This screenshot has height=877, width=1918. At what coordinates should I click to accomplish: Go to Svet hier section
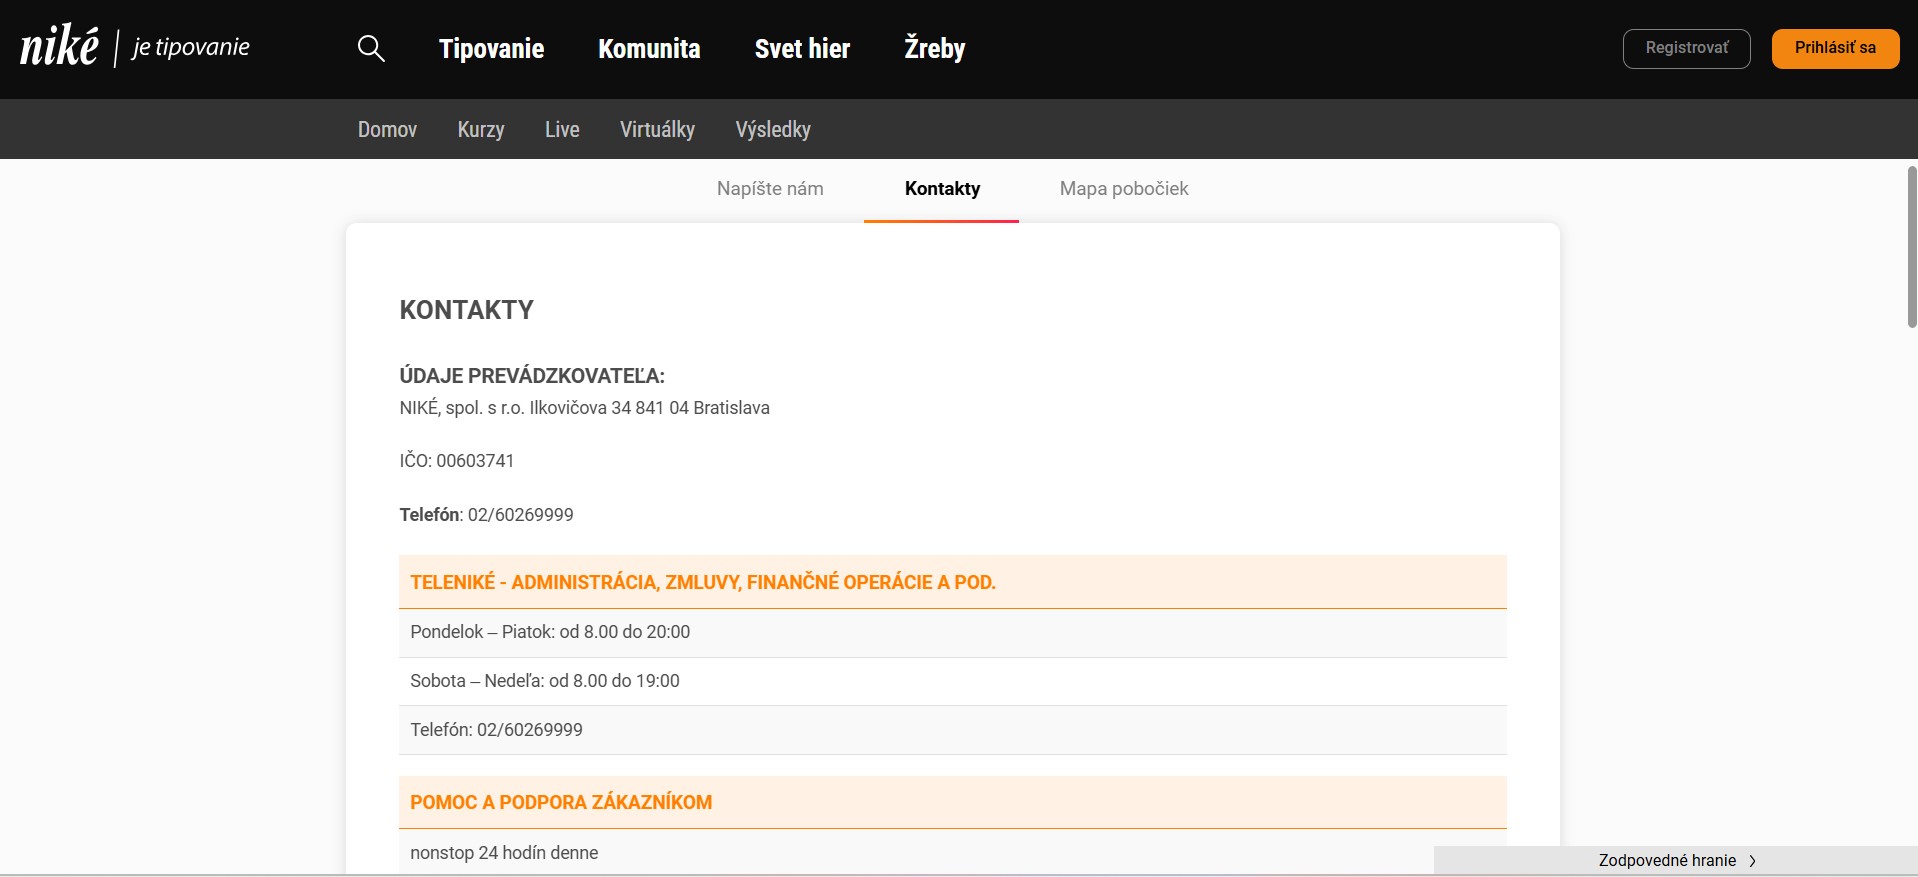tap(802, 48)
